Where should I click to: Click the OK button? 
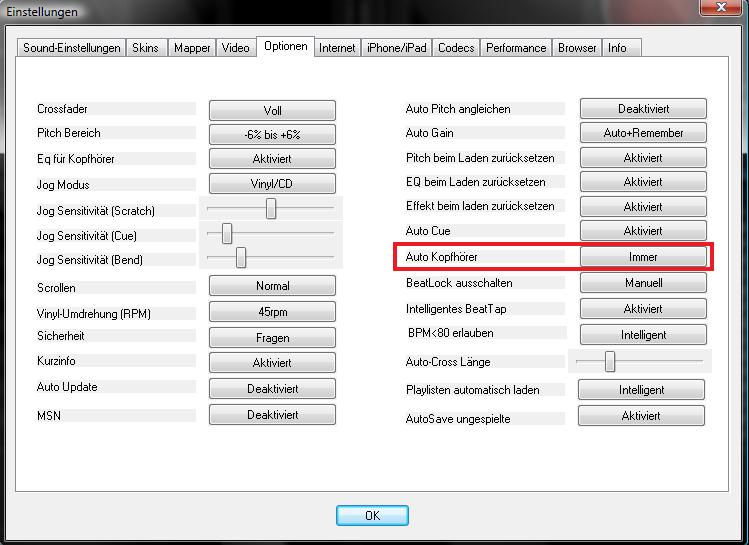click(x=372, y=516)
